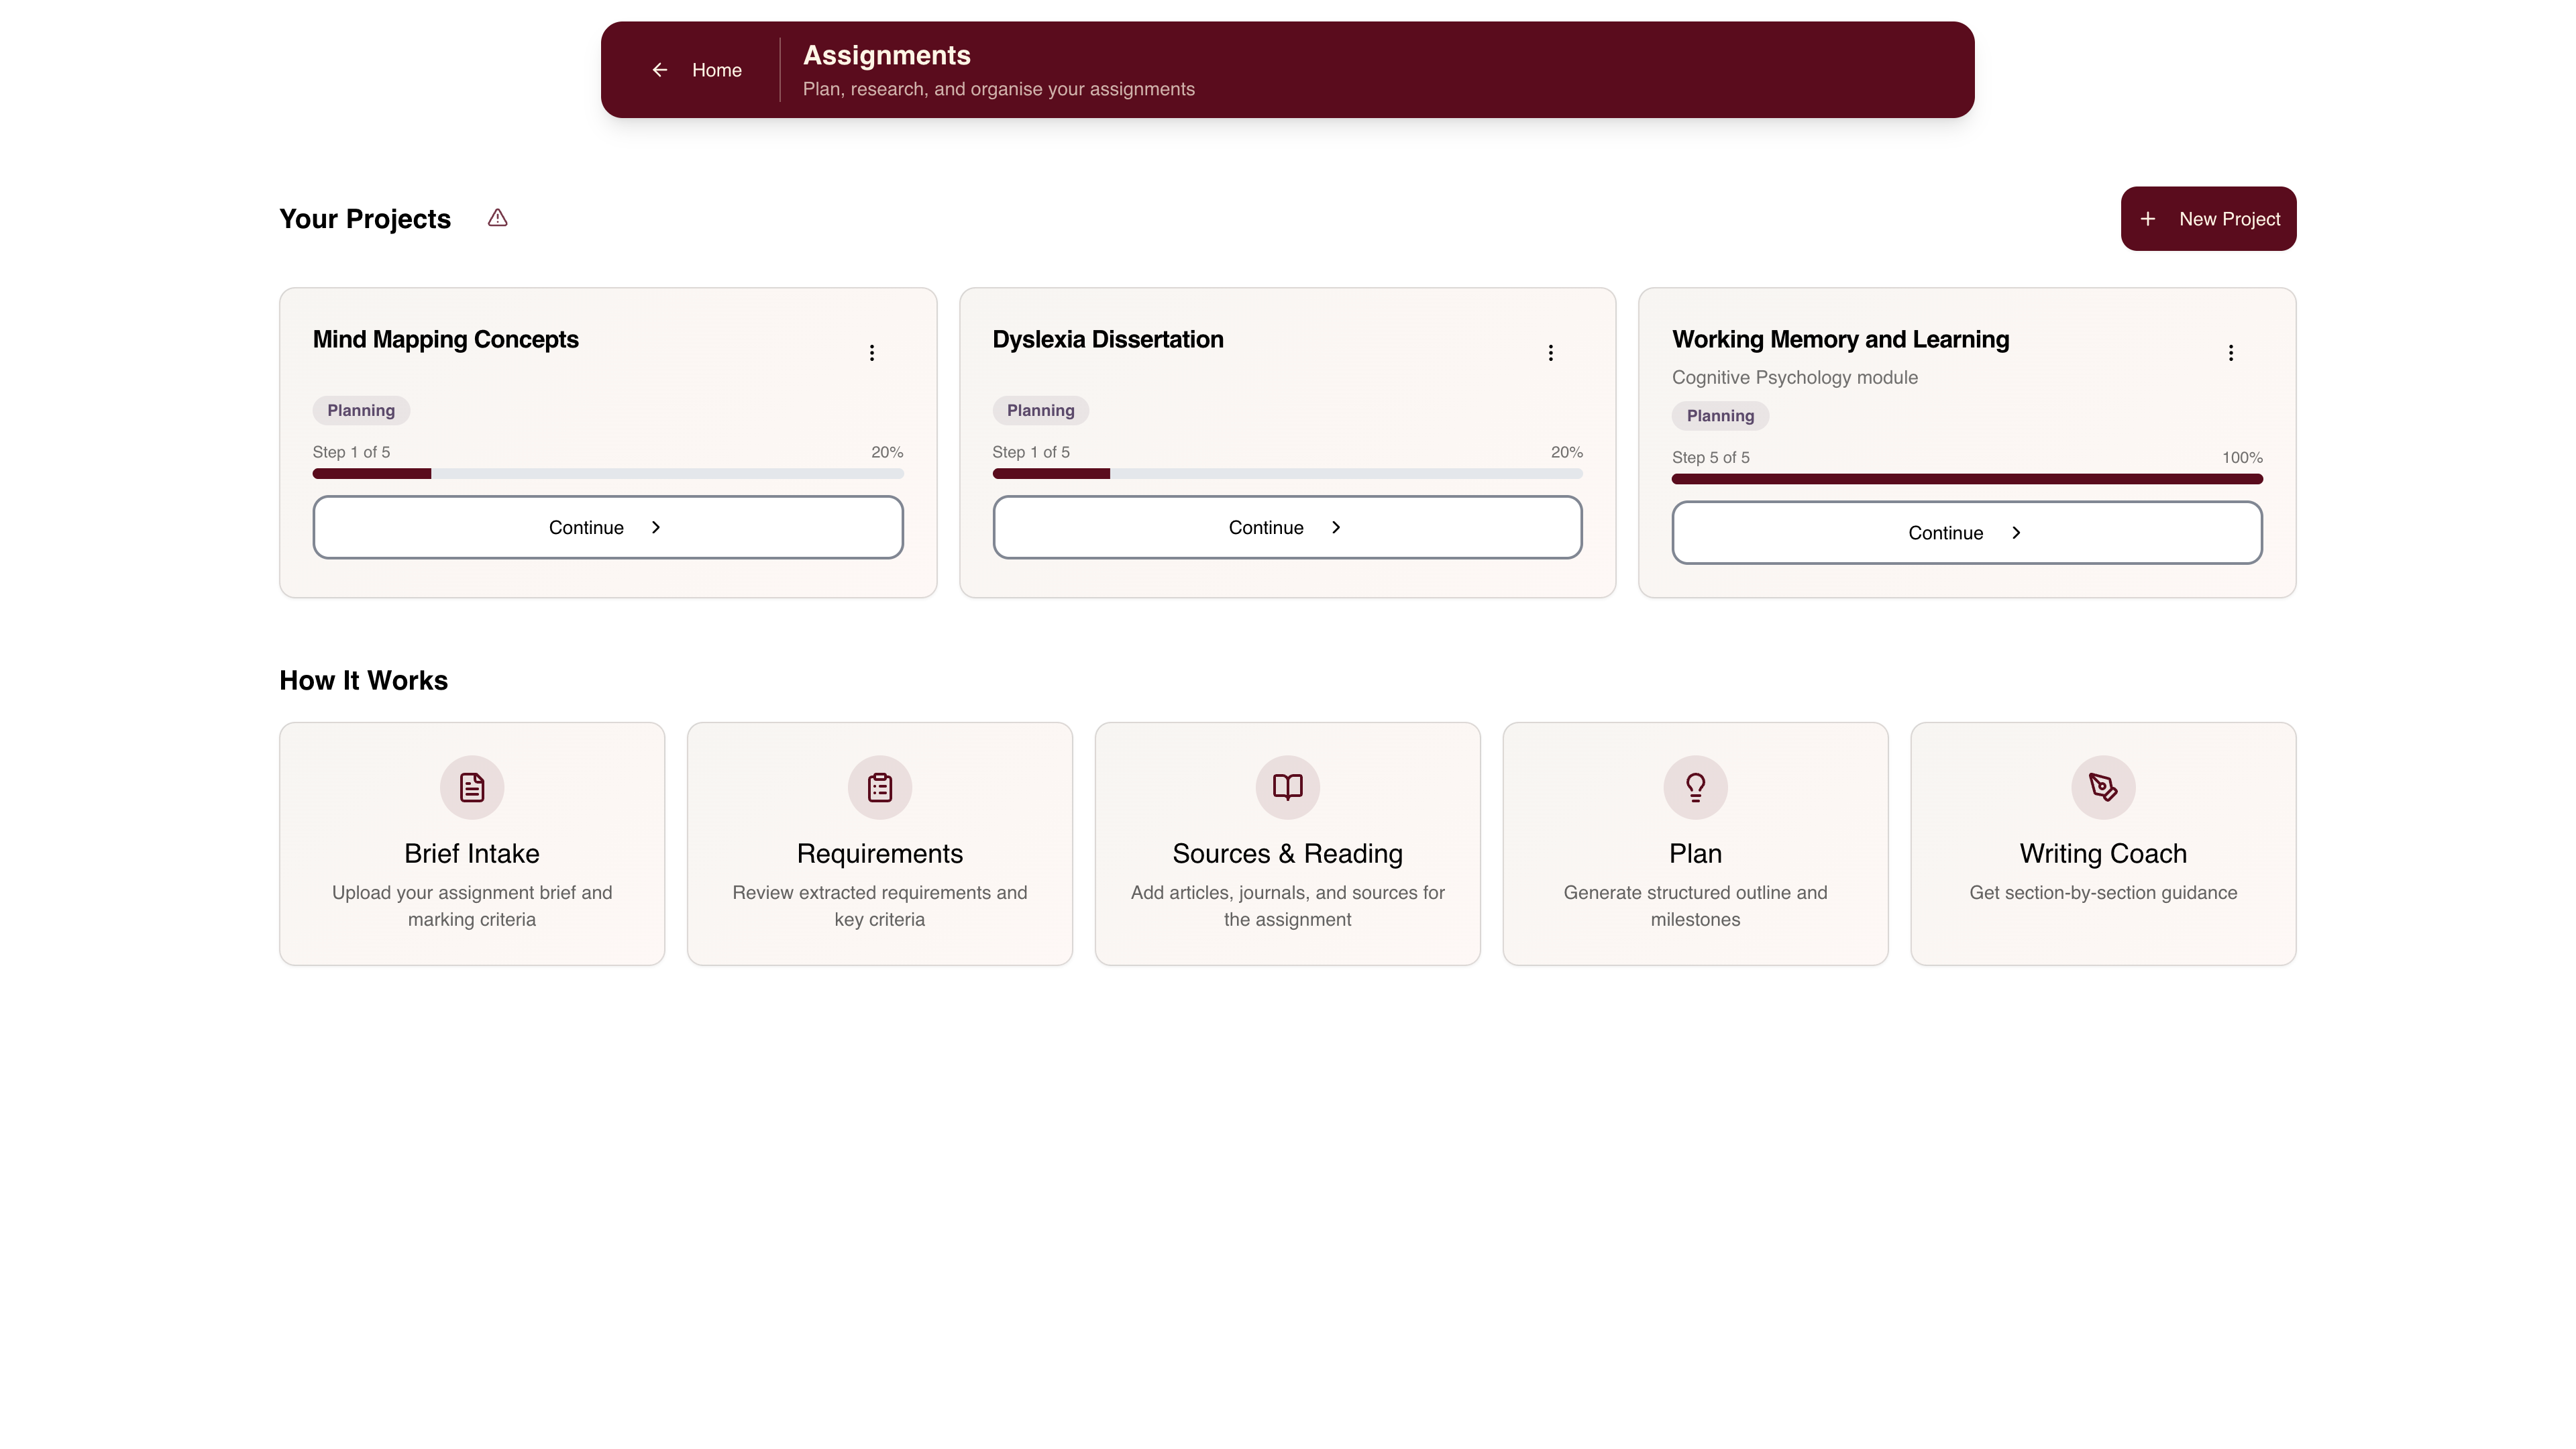Continue the Working Memory and Learning project
The width and height of the screenshot is (2576, 1449).
click(x=1967, y=533)
